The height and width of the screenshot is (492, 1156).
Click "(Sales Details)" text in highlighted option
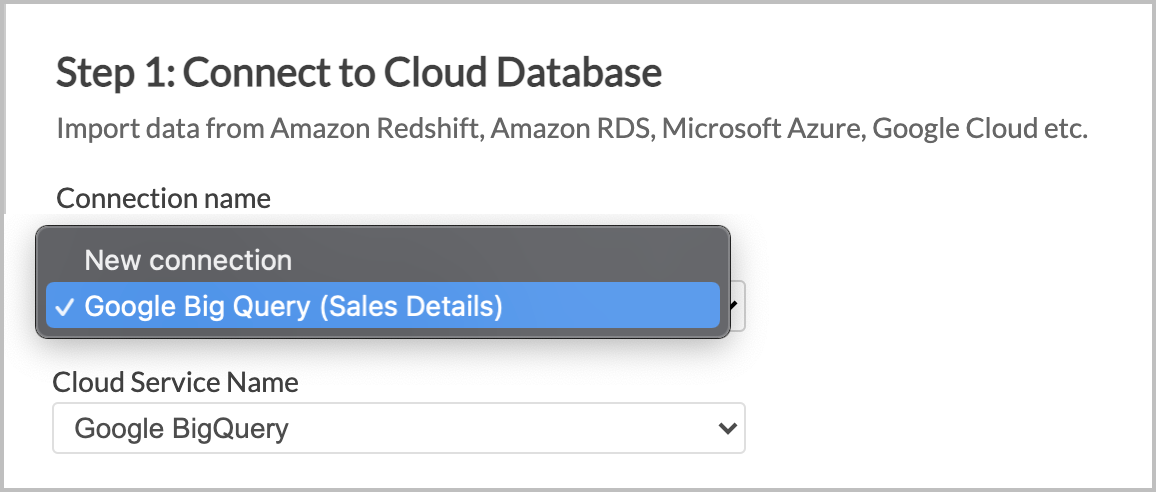(x=411, y=306)
